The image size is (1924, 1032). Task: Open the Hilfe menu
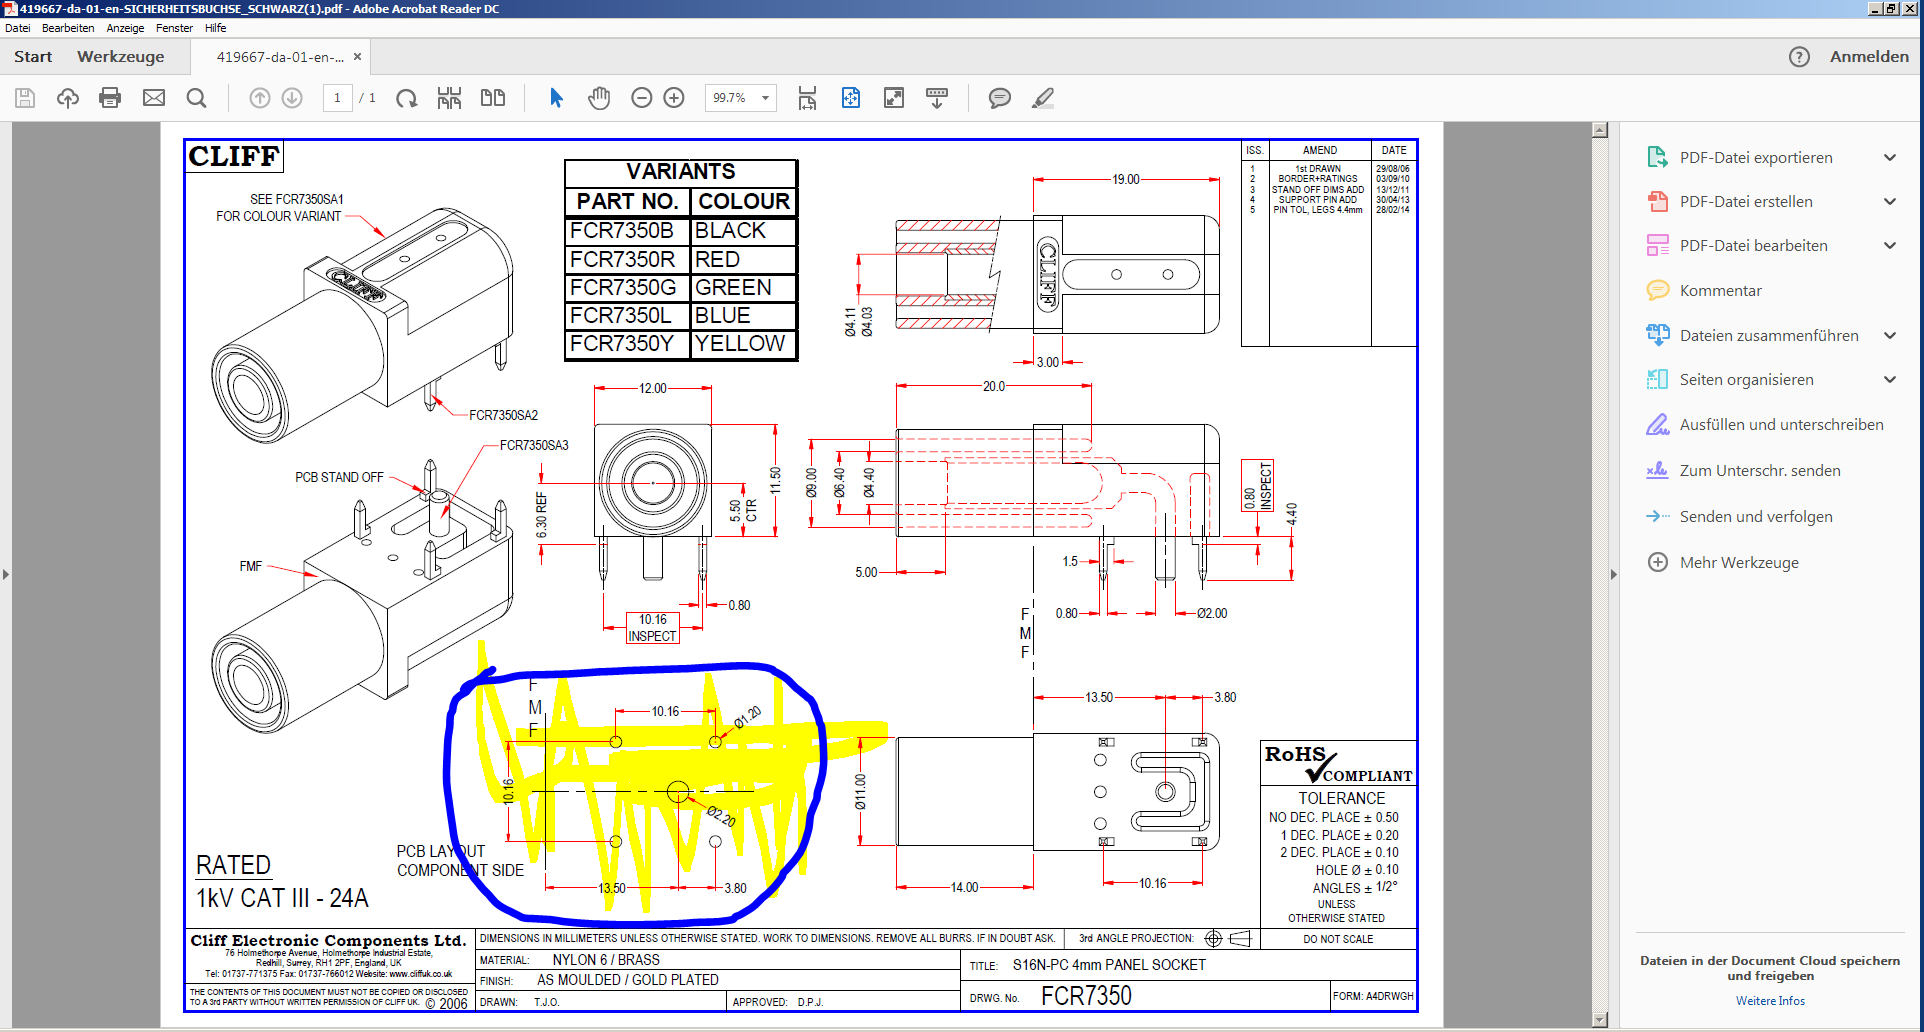pyautogui.click(x=215, y=28)
